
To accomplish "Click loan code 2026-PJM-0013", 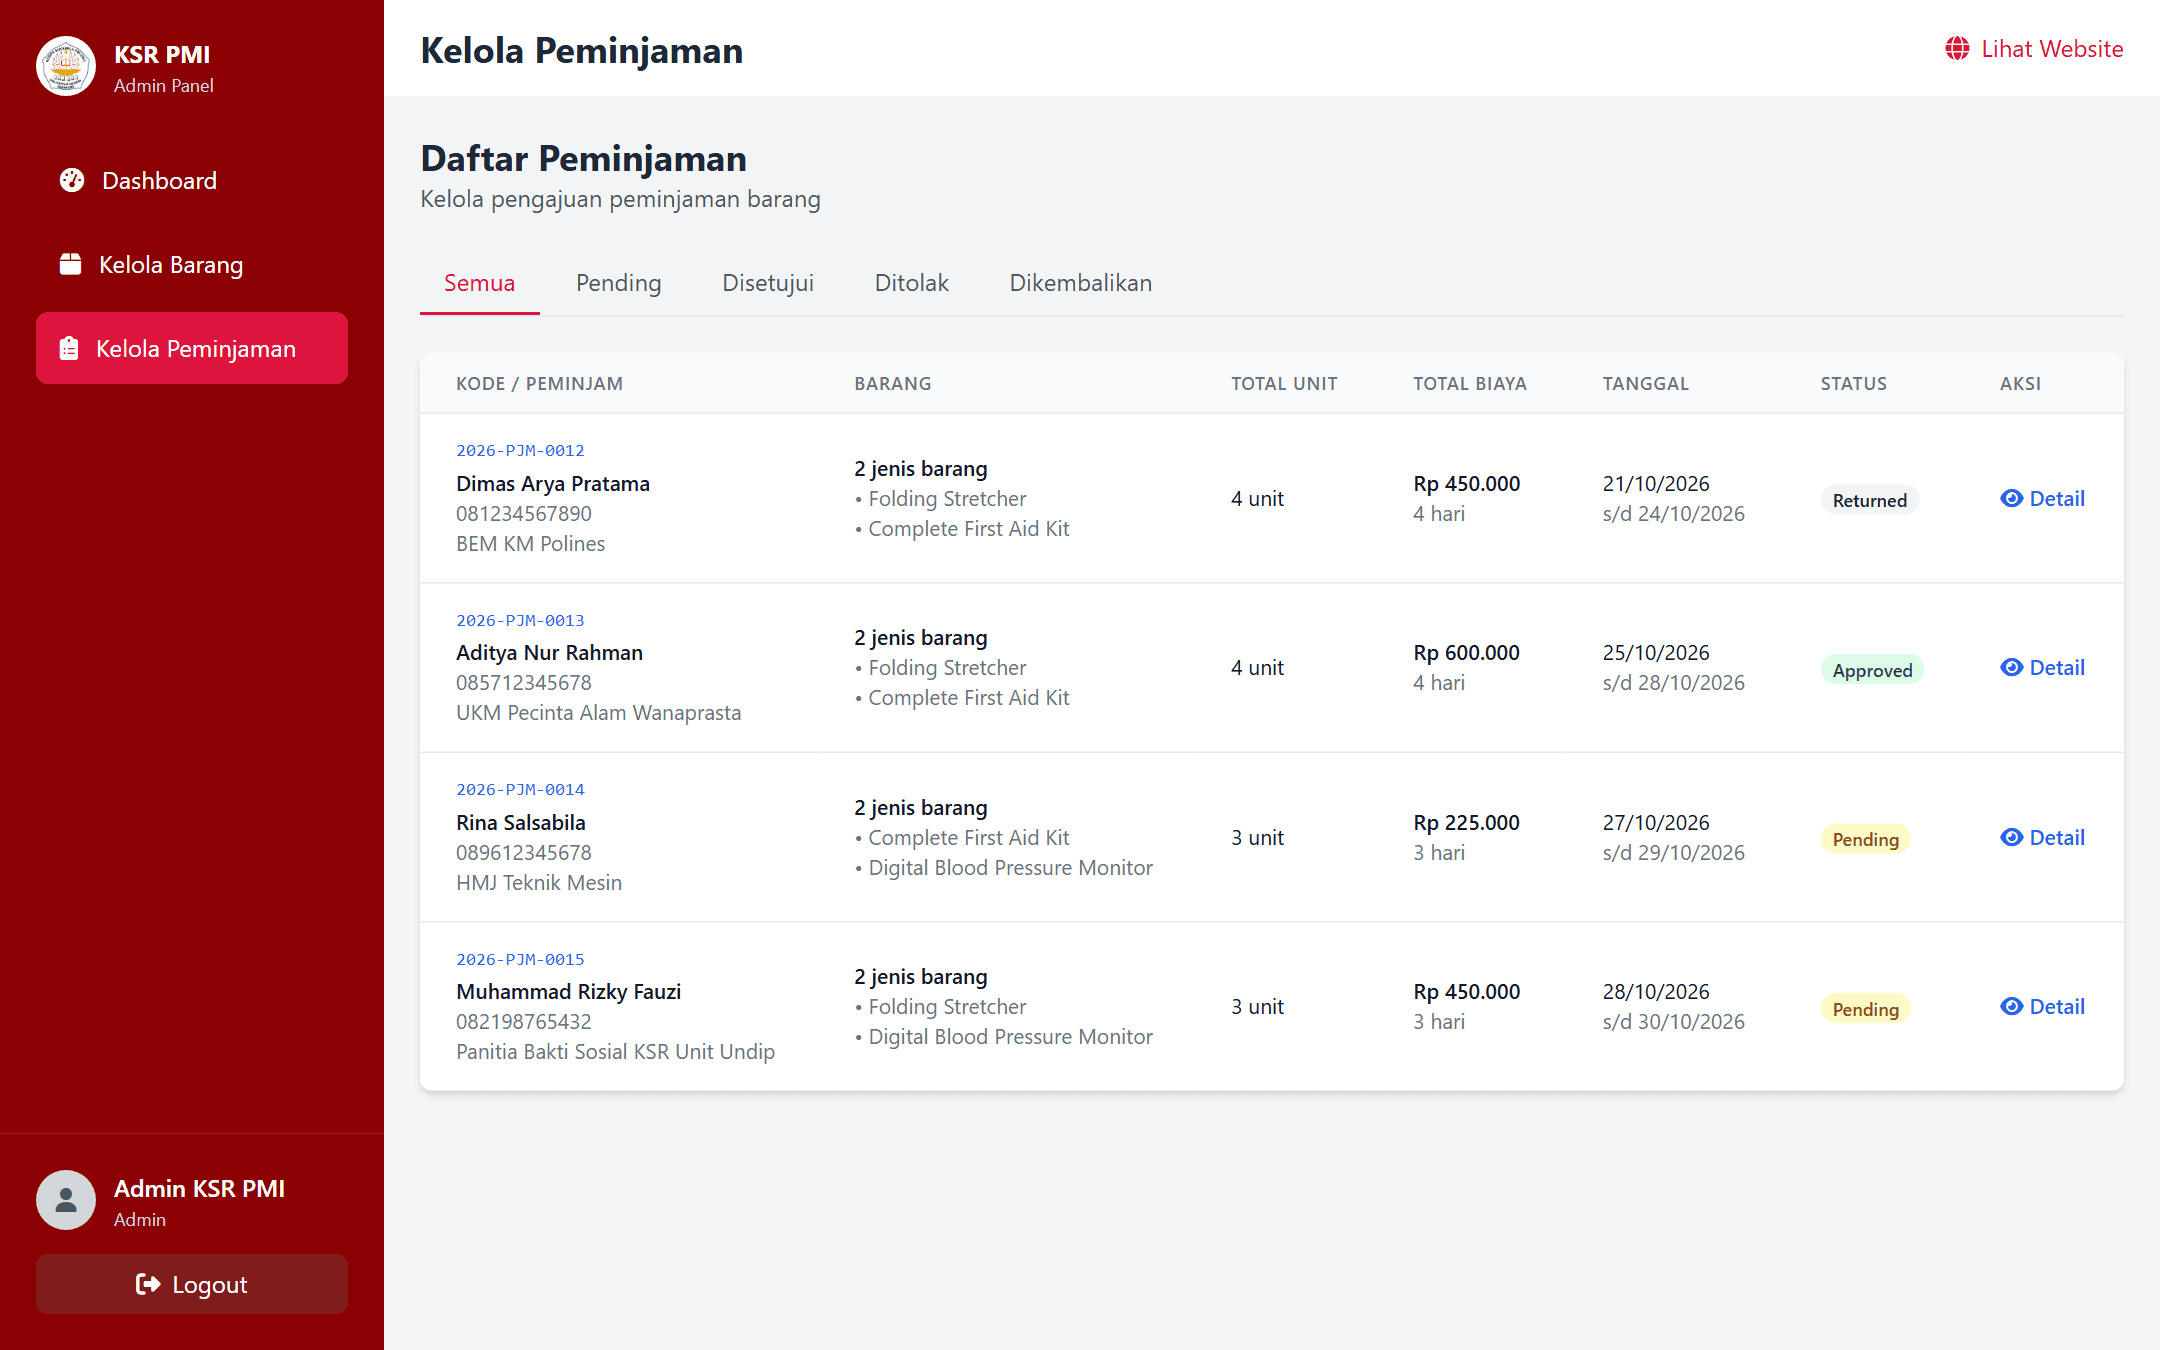I will (520, 620).
